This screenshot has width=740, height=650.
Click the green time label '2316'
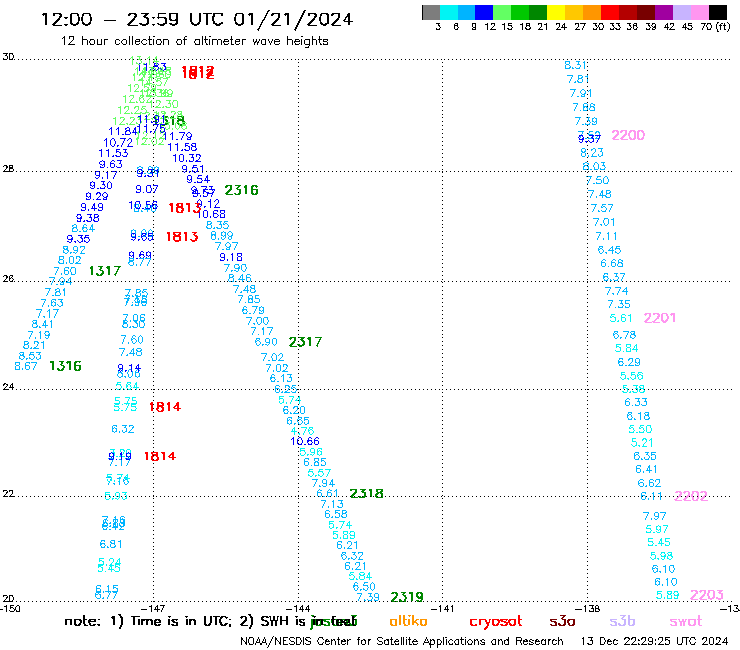coord(242,190)
